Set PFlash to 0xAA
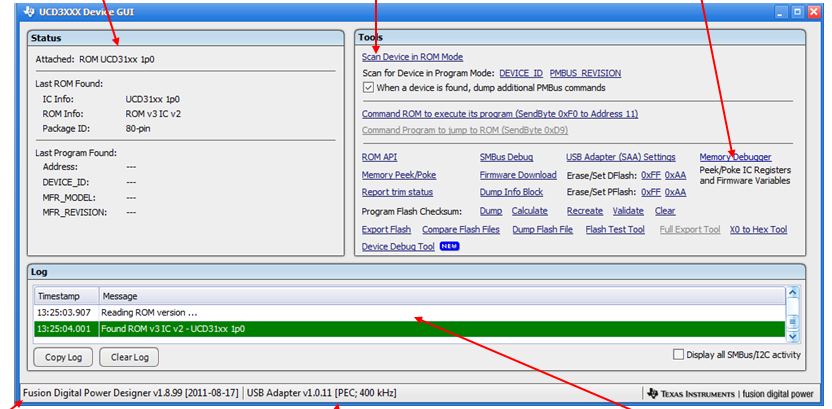Viewport: 832px width, 409px height. [x=675, y=192]
